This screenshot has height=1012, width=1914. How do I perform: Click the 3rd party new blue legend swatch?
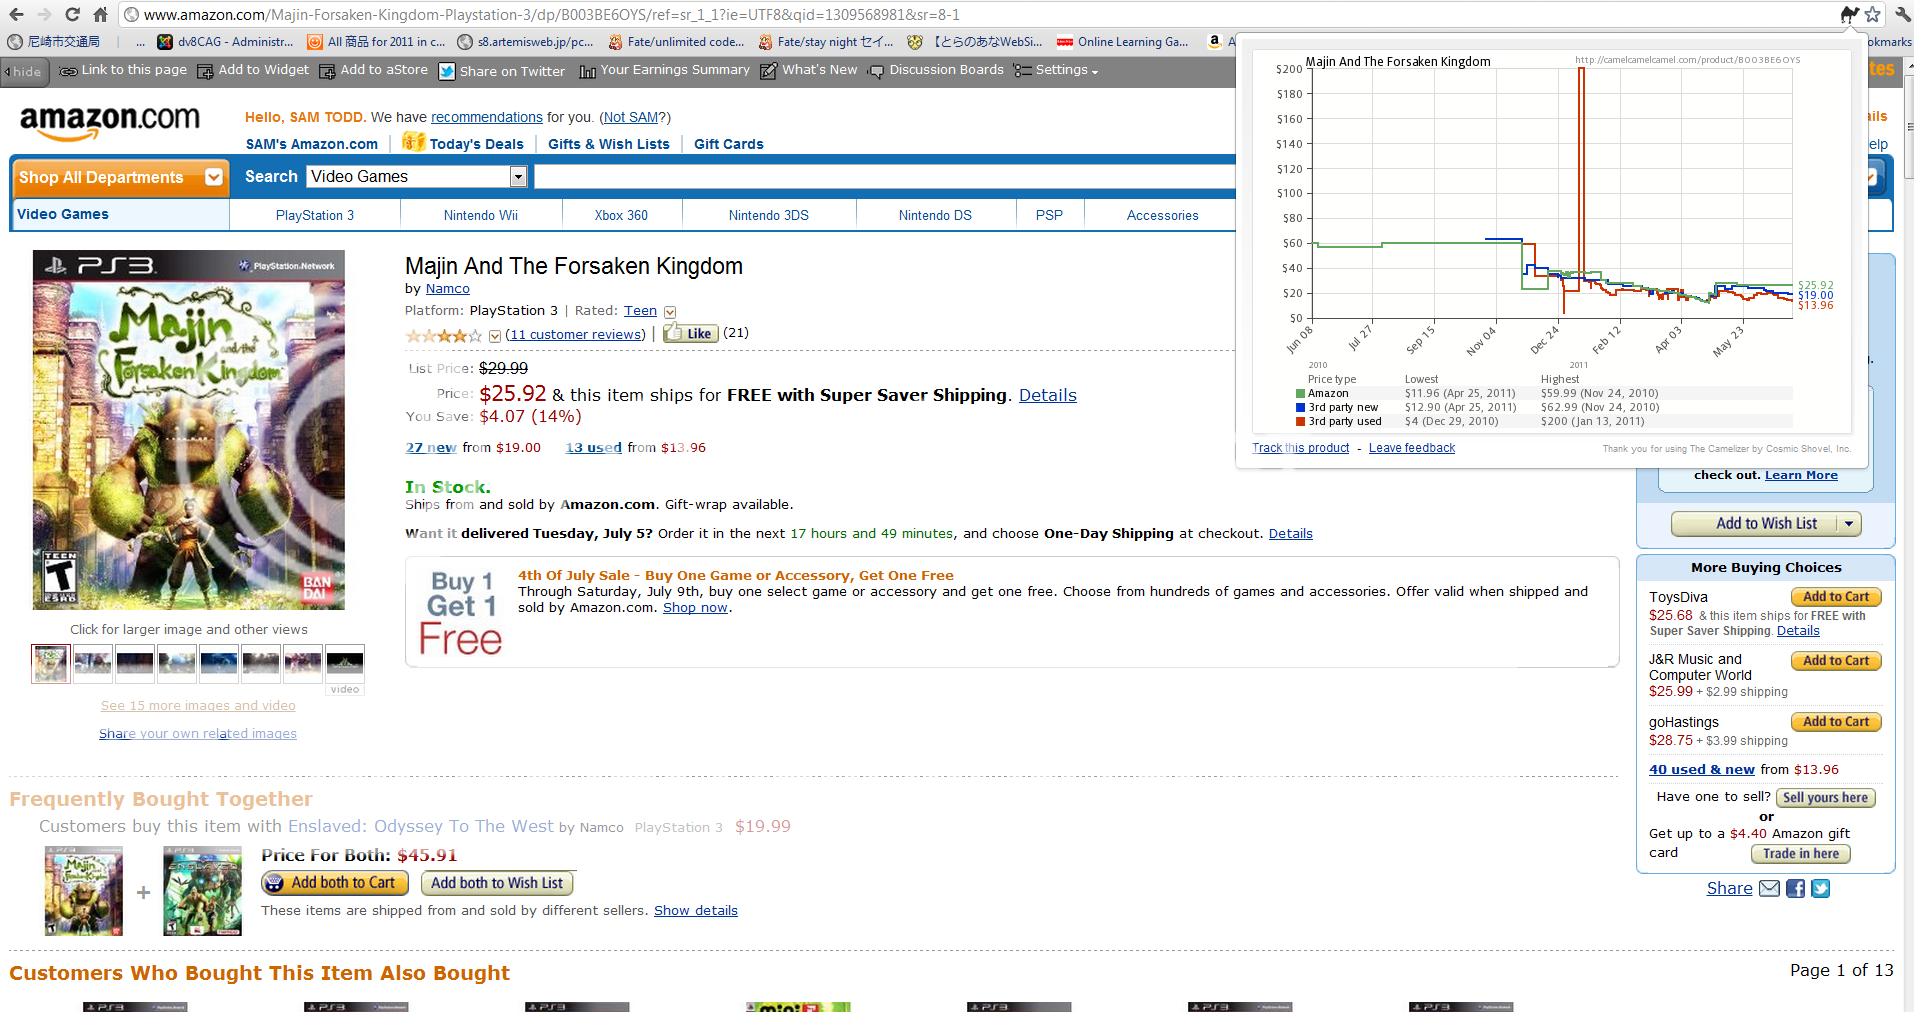point(1300,408)
